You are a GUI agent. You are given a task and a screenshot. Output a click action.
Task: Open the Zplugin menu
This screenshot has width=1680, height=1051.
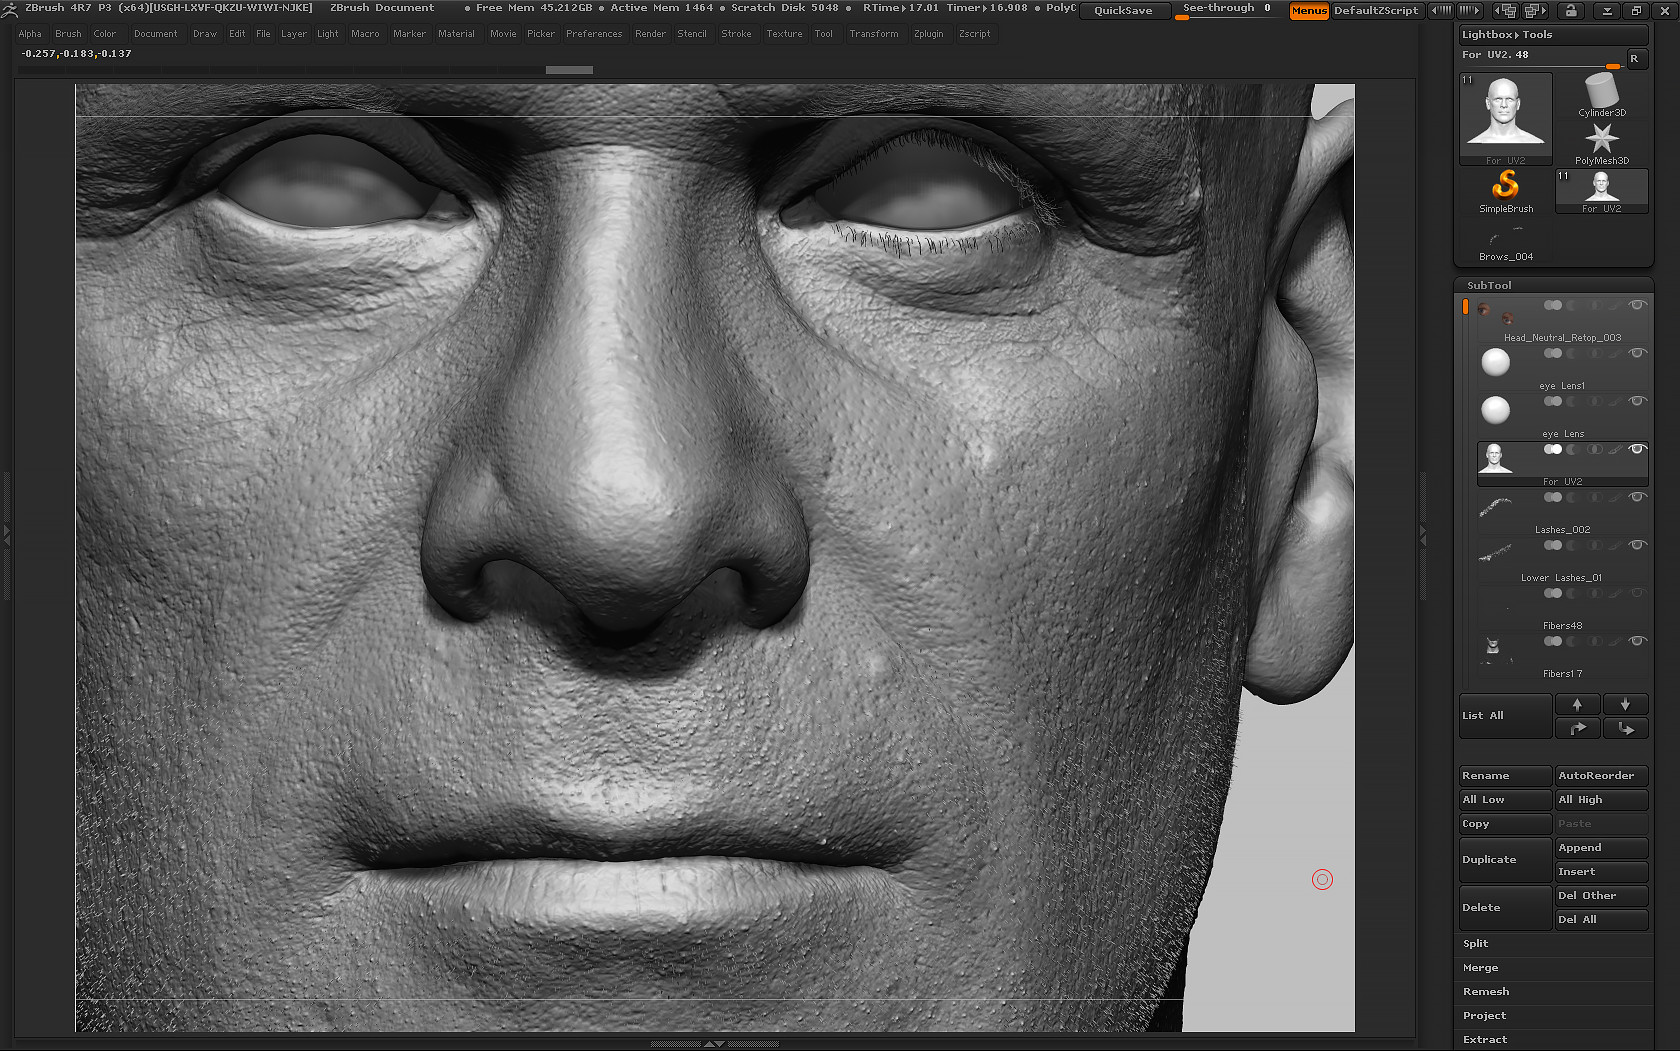click(x=929, y=33)
